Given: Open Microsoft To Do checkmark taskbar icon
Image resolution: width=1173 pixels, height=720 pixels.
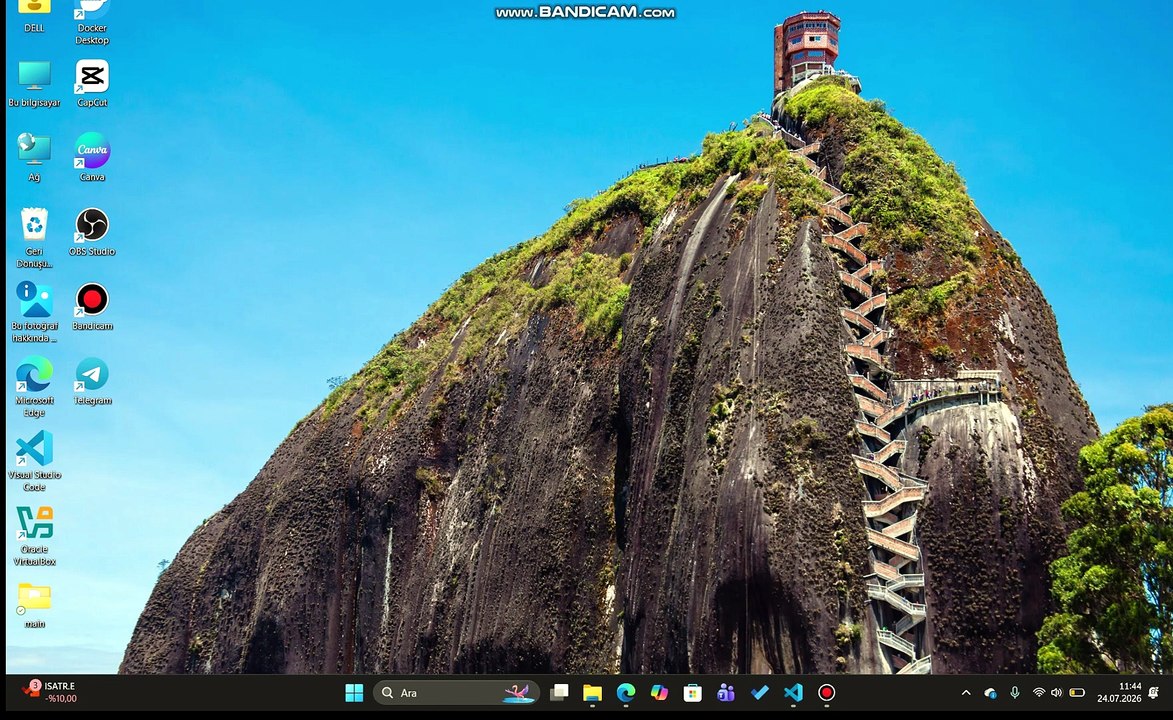Looking at the screenshot, I should 759,693.
